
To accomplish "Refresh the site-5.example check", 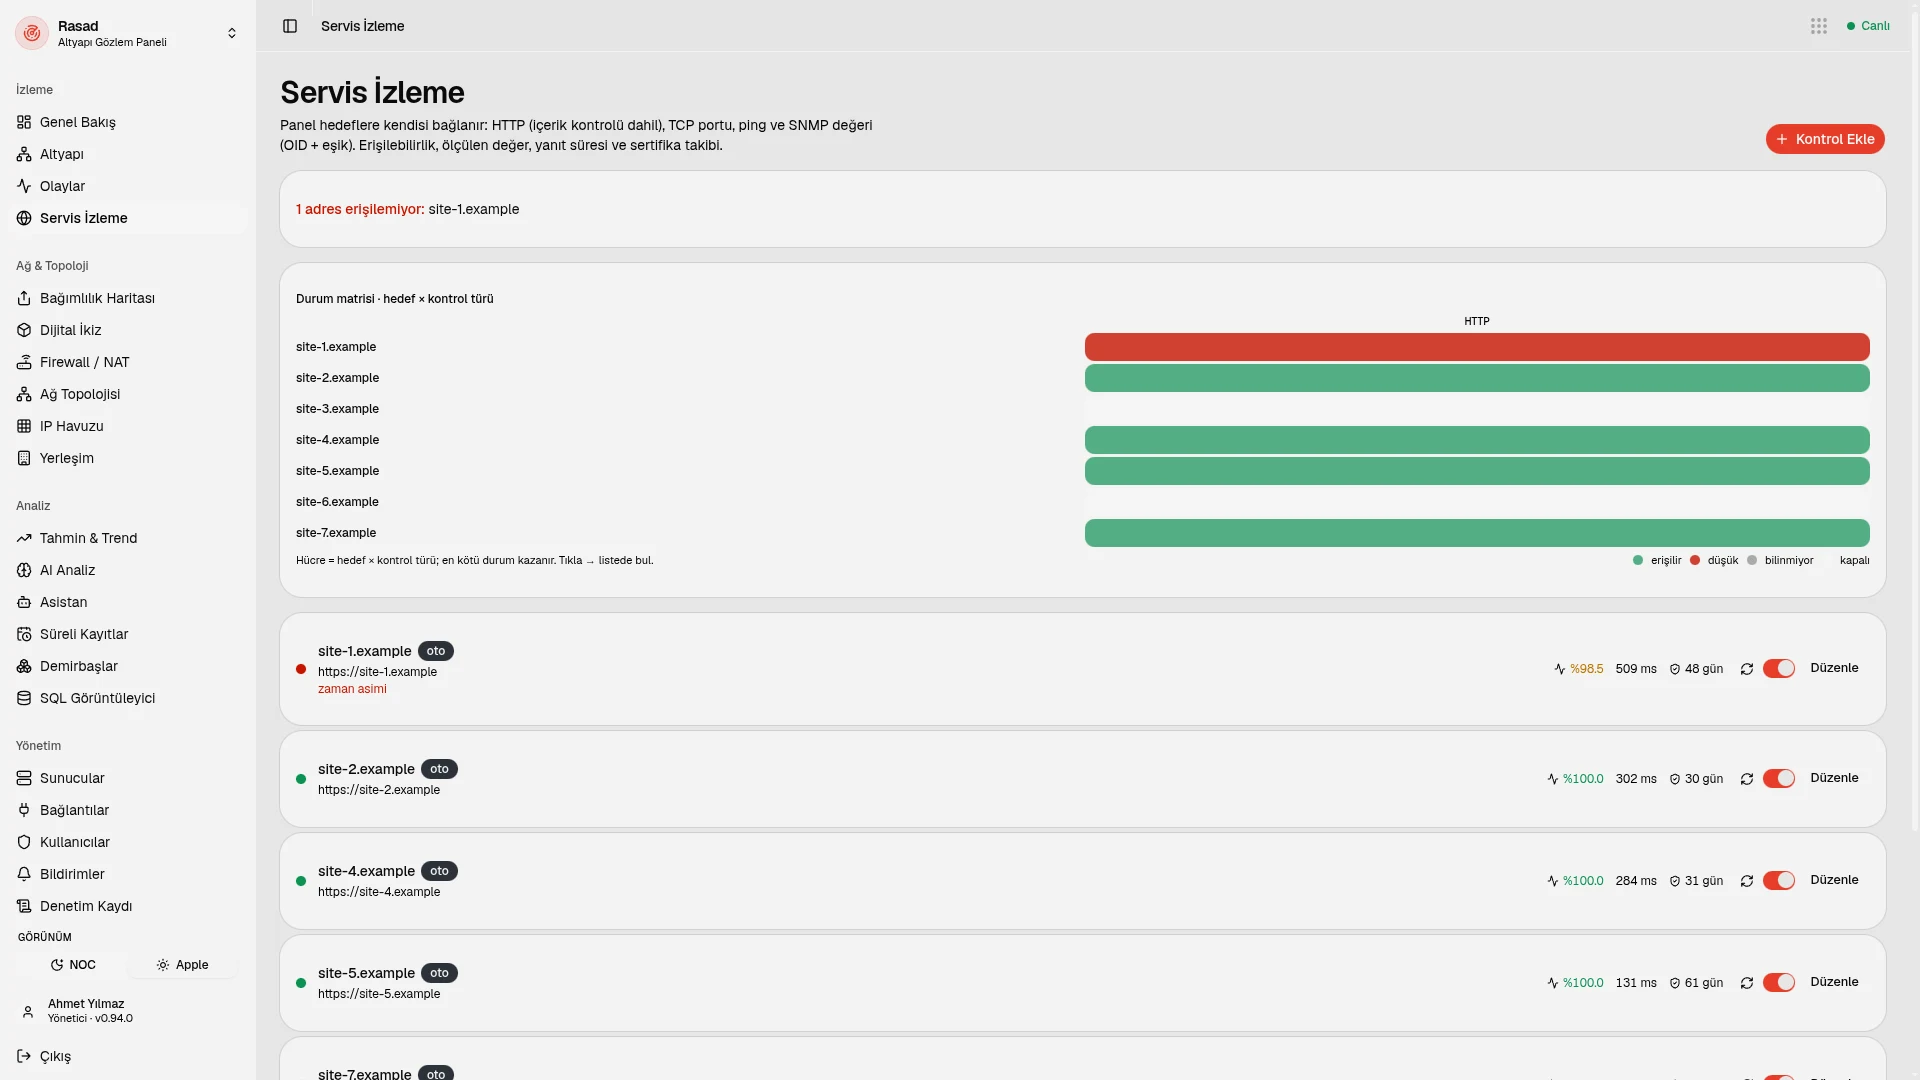I will pos(1747,983).
